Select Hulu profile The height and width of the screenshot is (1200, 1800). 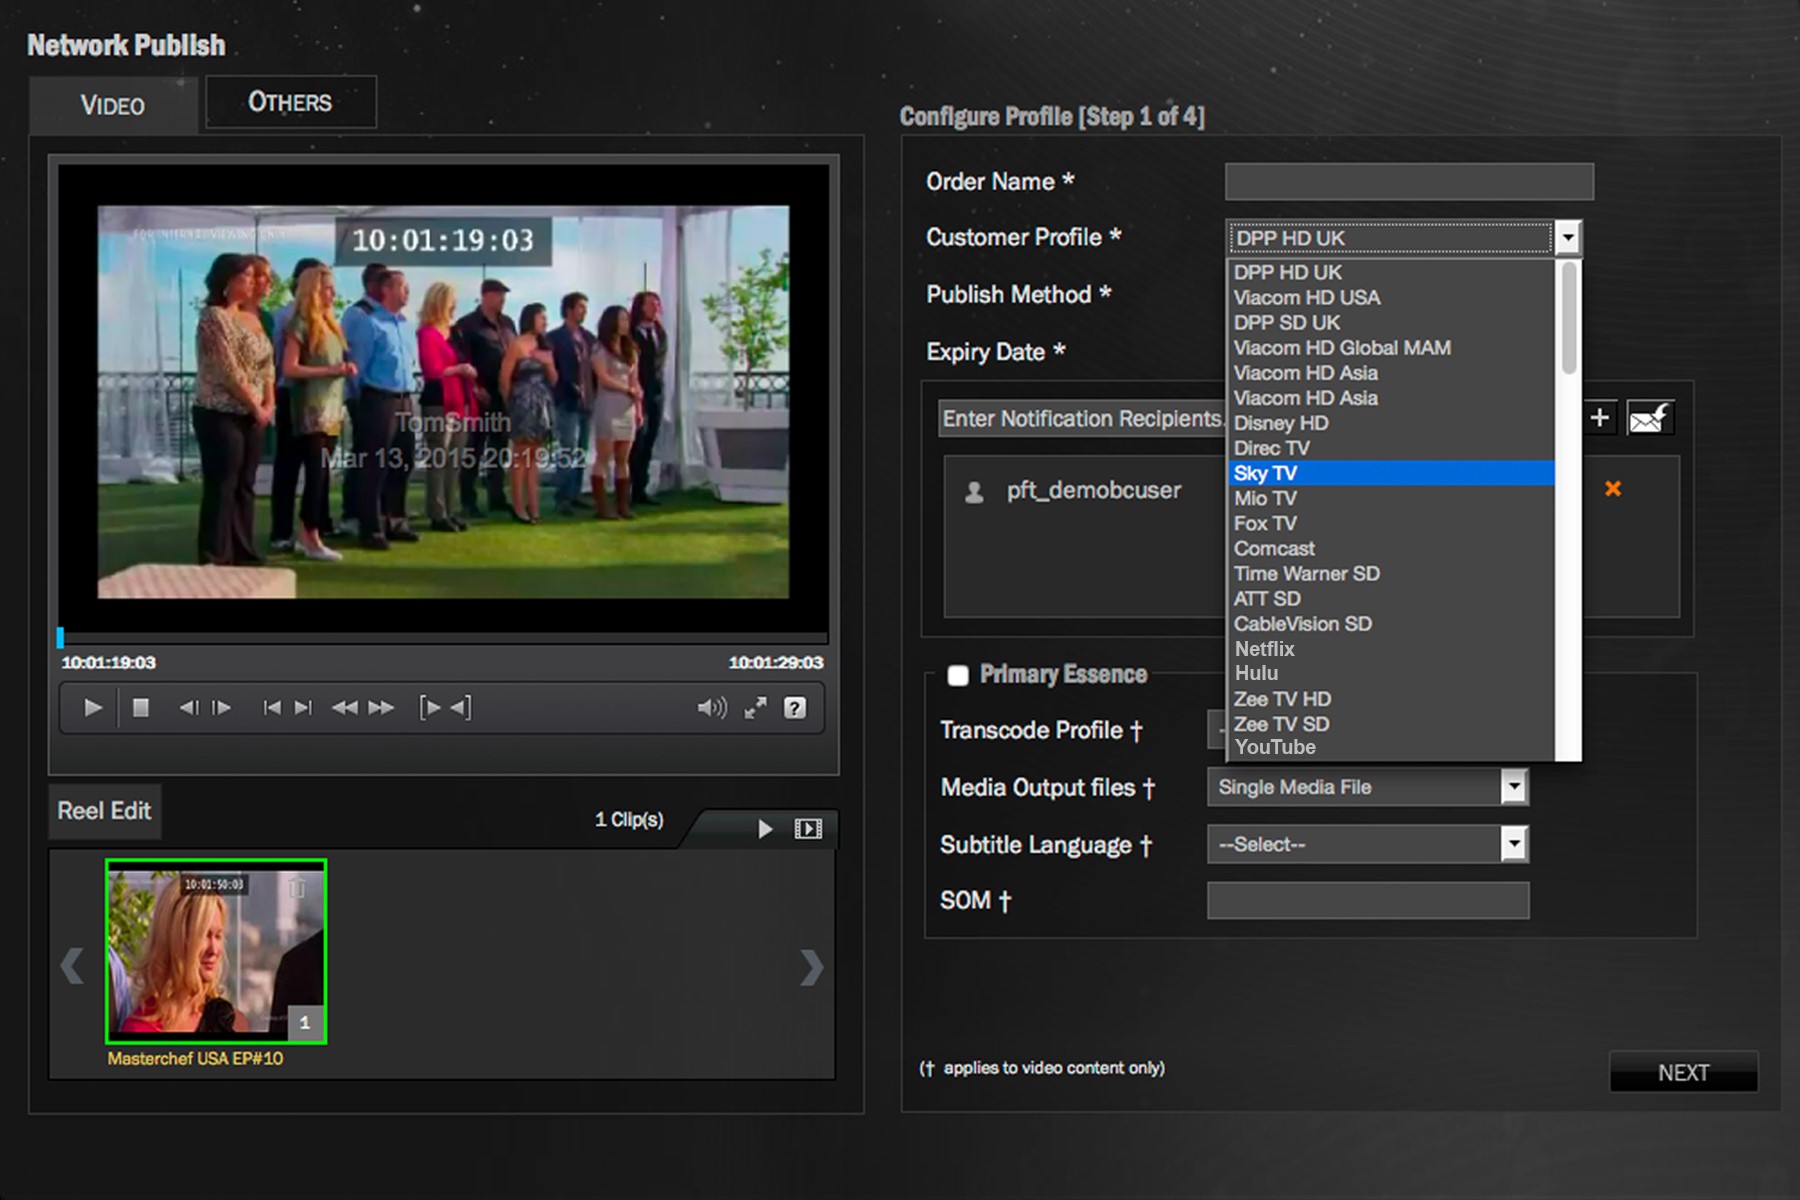1391,673
